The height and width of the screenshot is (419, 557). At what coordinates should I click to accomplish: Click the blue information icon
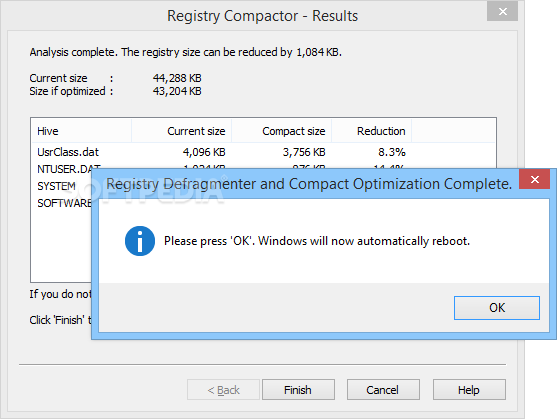tap(140, 241)
